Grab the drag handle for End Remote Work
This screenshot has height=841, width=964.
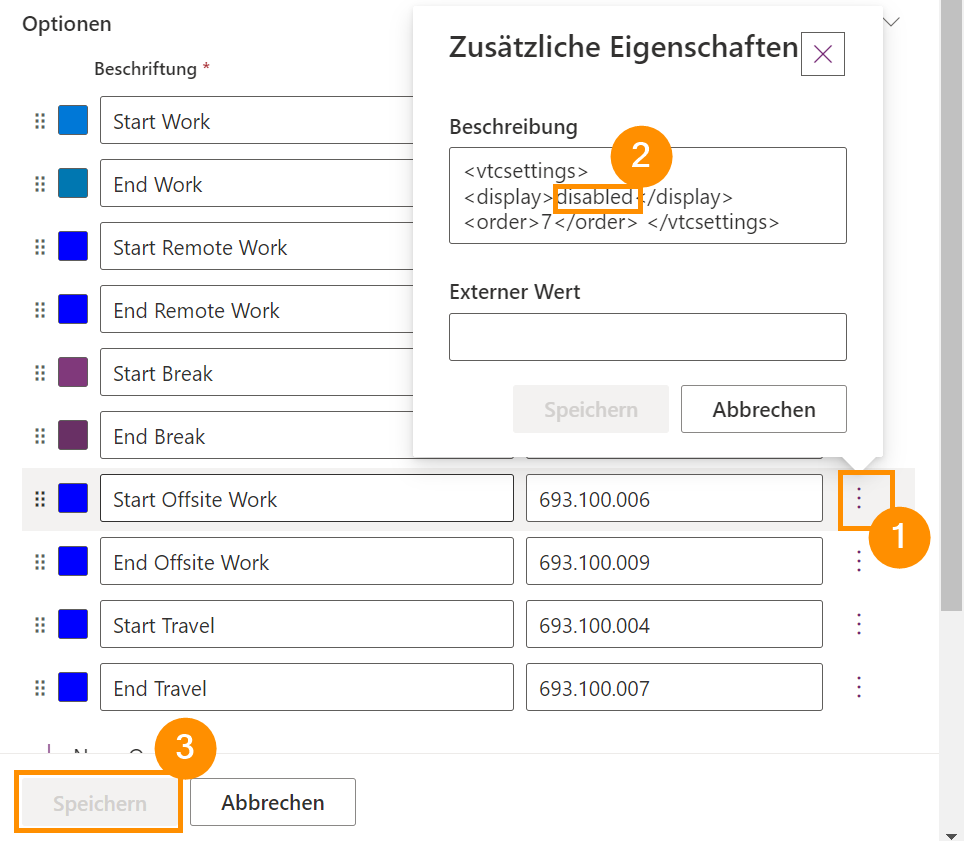40,310
